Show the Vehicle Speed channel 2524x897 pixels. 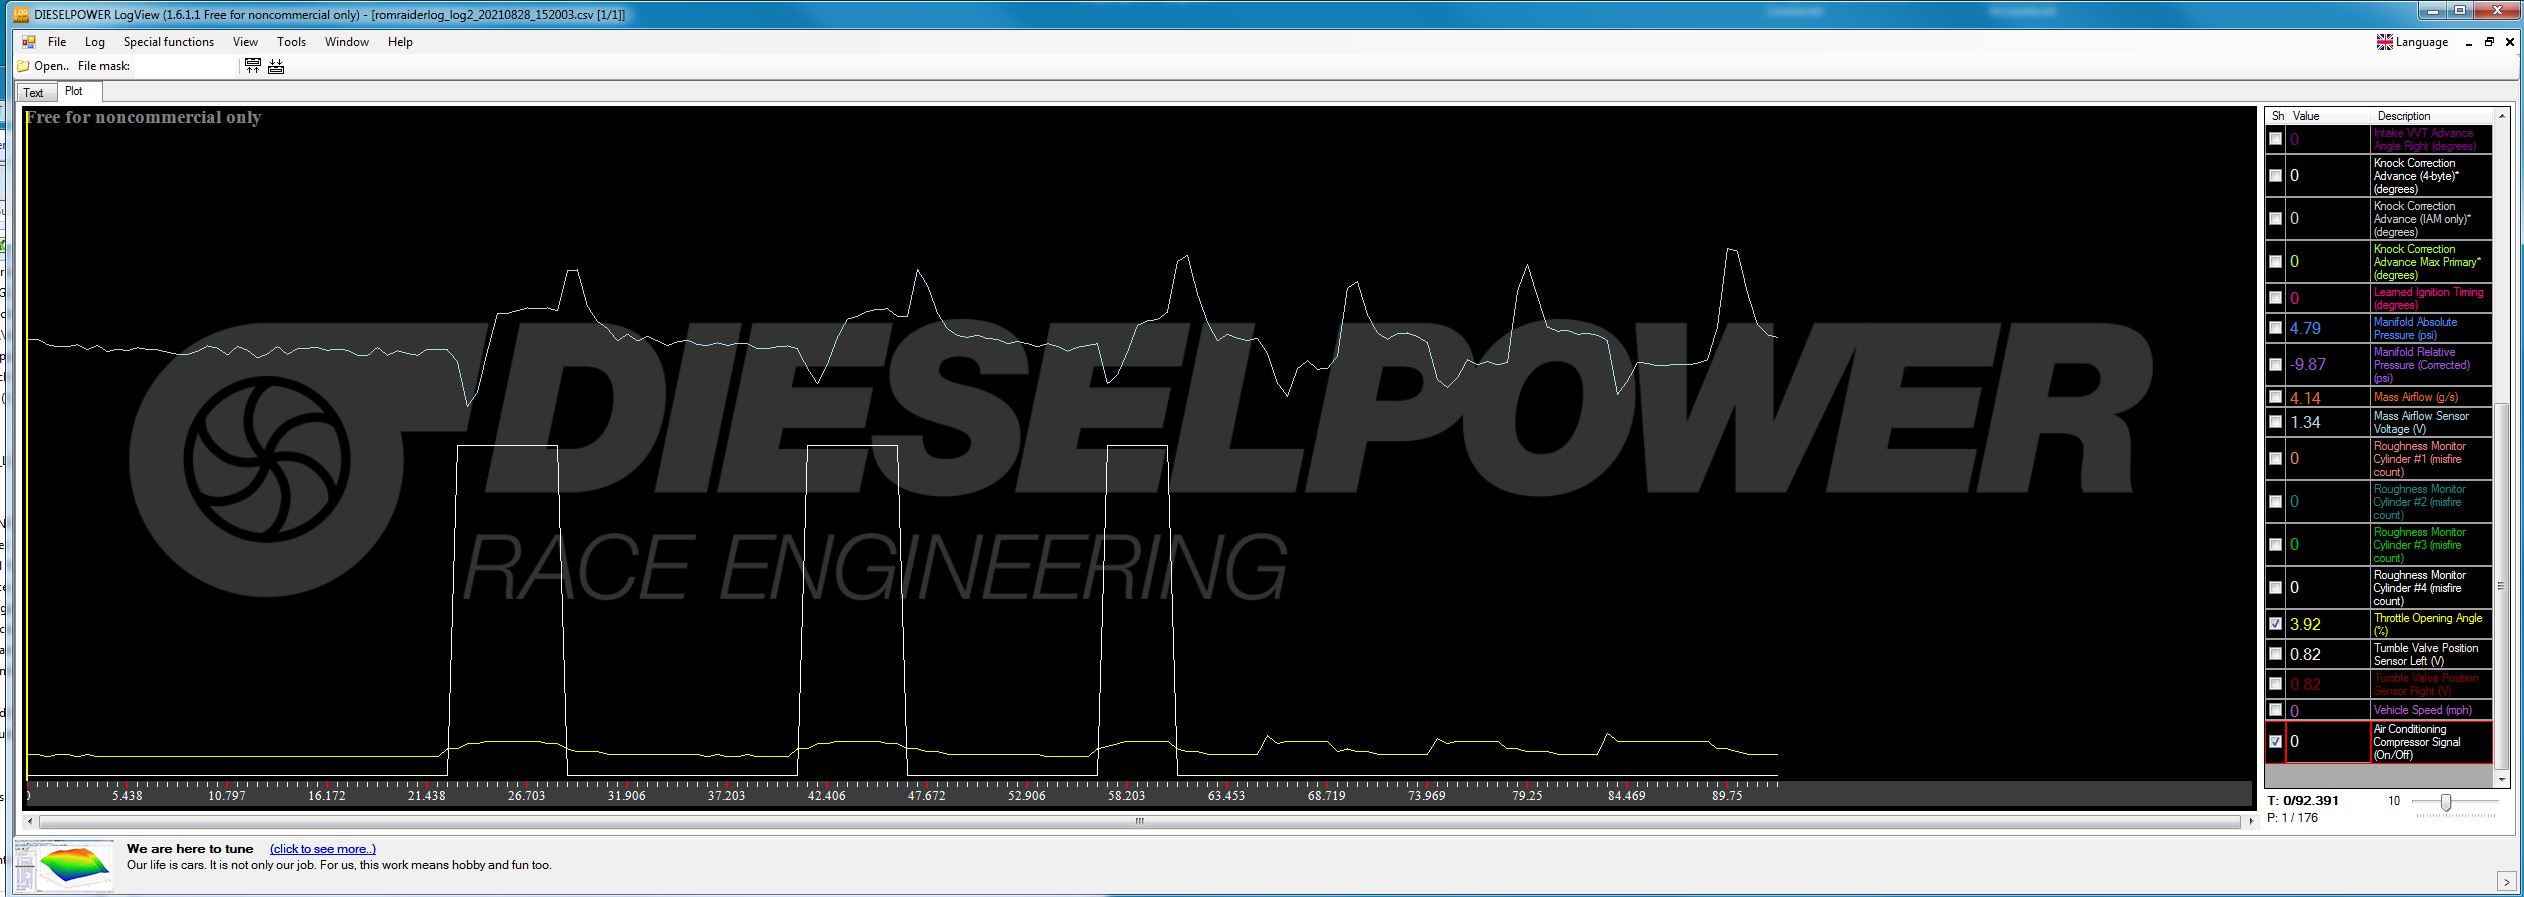point(2275,711)
